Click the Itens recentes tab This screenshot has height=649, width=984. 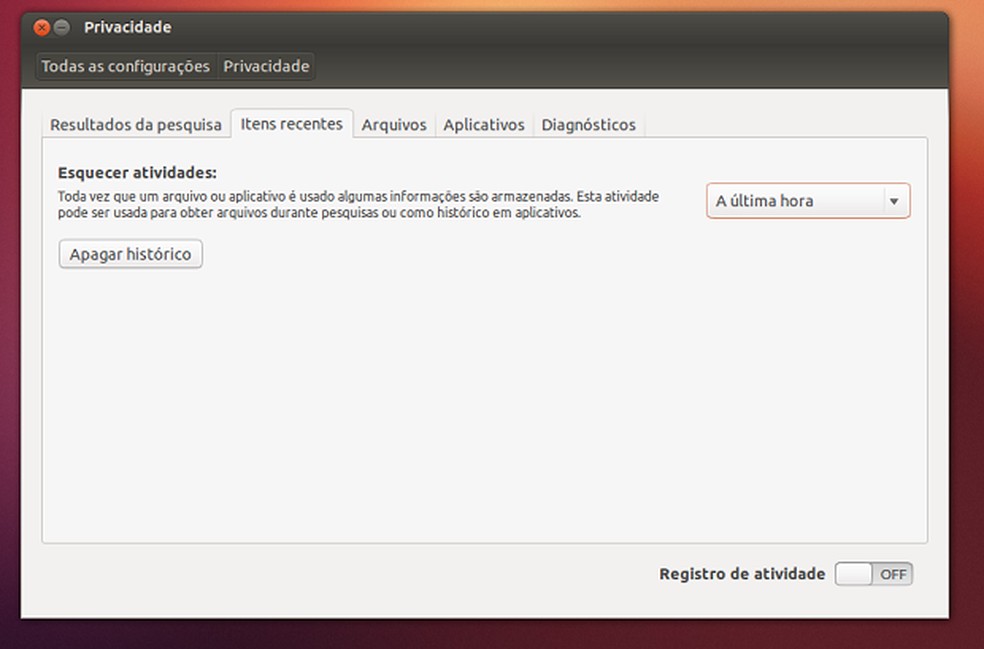292,124
